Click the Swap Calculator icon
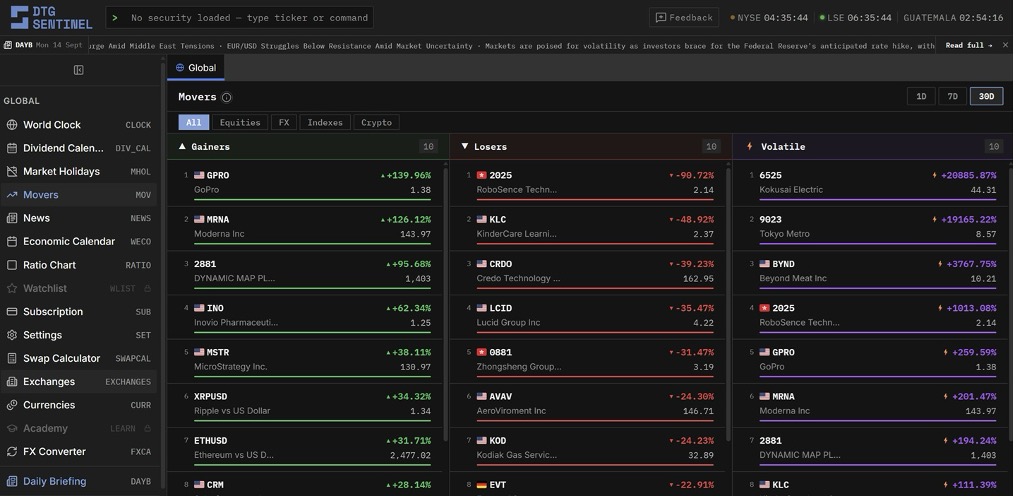1016x496 pixels. click(x=12, y=358)
